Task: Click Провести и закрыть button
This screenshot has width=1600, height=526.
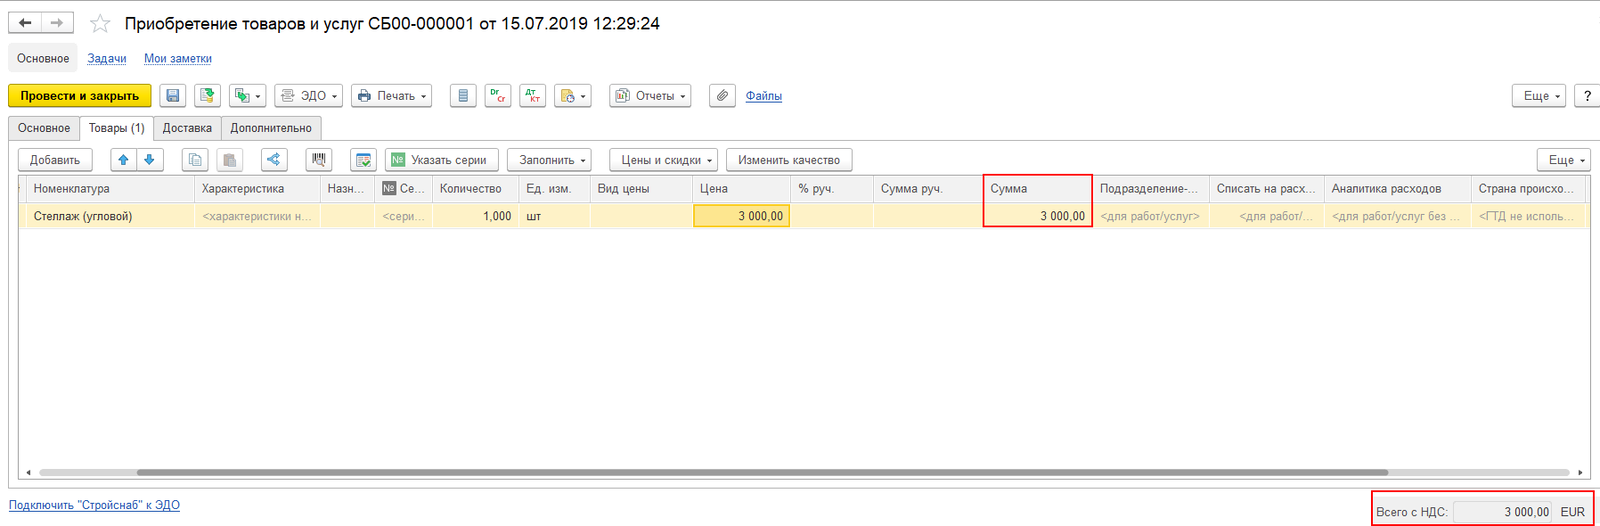Action: pos(80,96)
